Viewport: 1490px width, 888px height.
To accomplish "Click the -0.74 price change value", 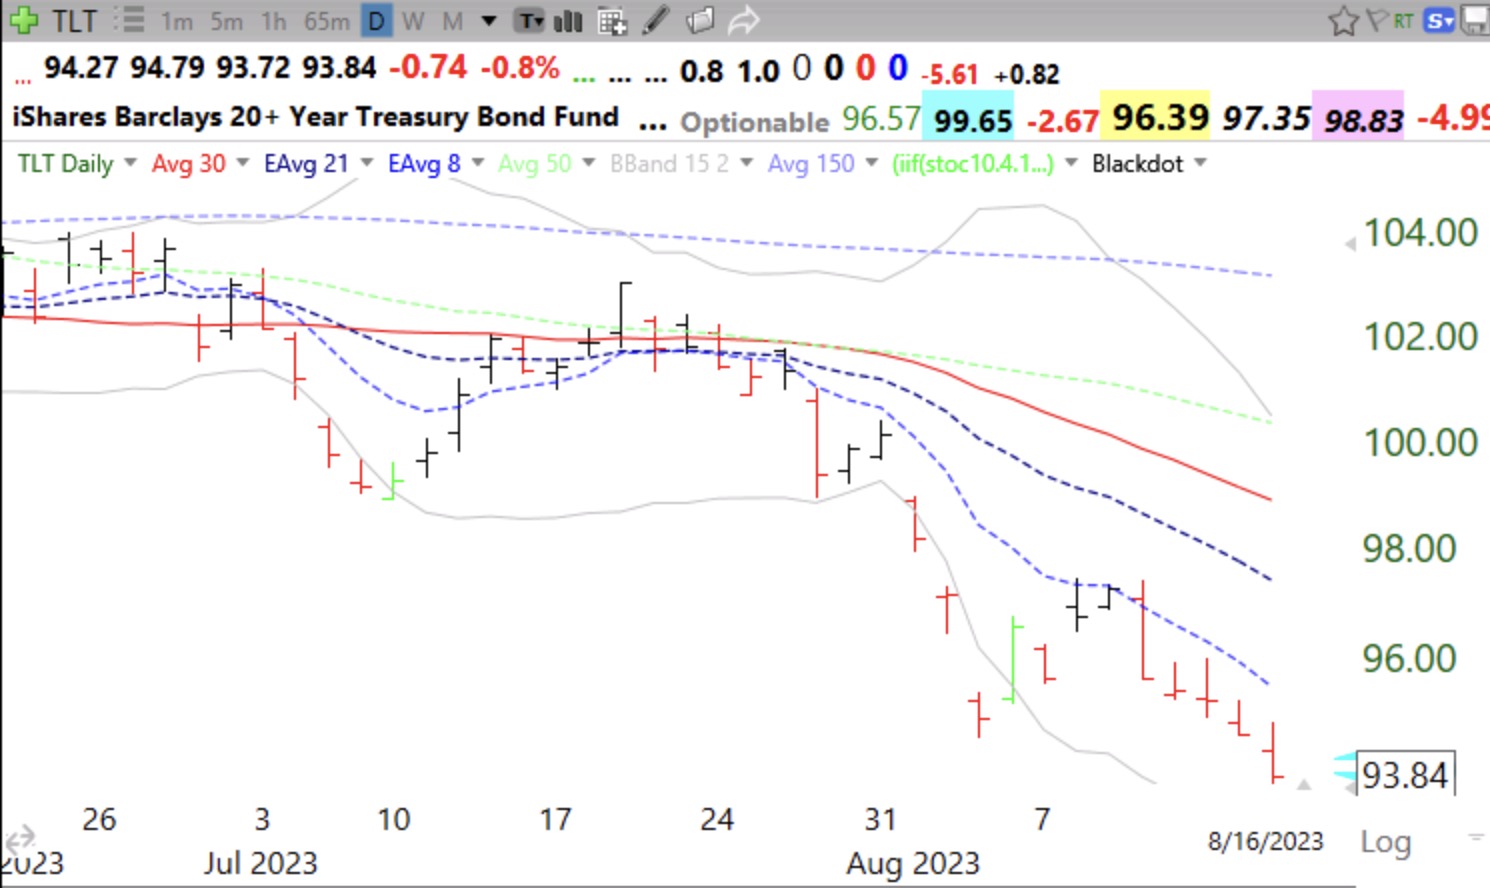I will coord(427,68).
